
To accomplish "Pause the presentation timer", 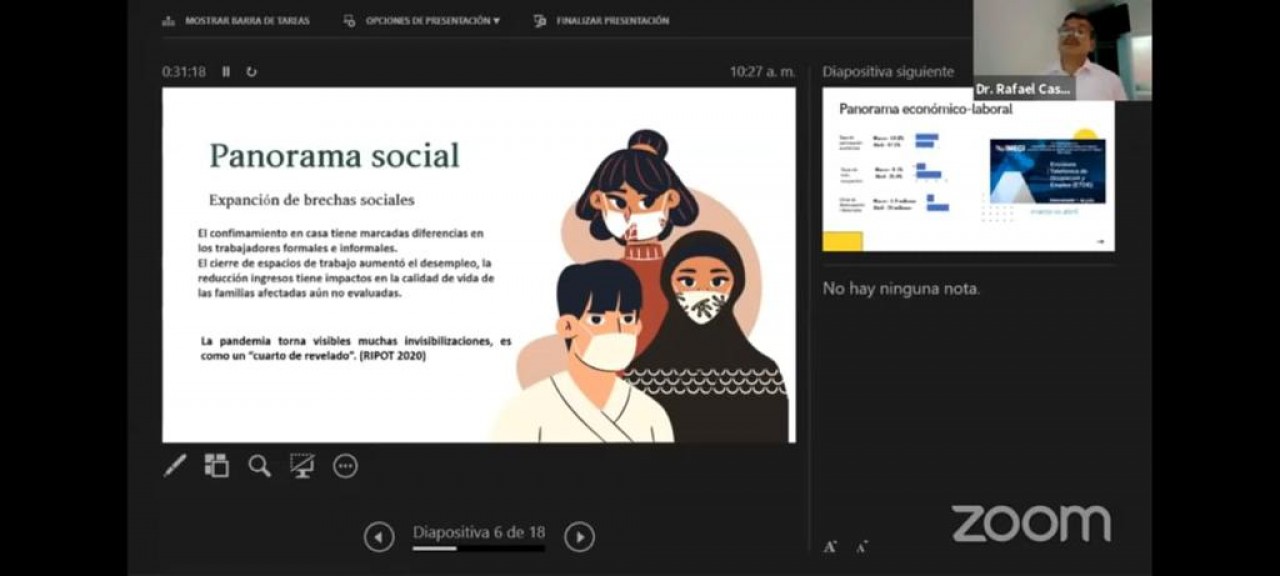I will (x=226, y=72).
